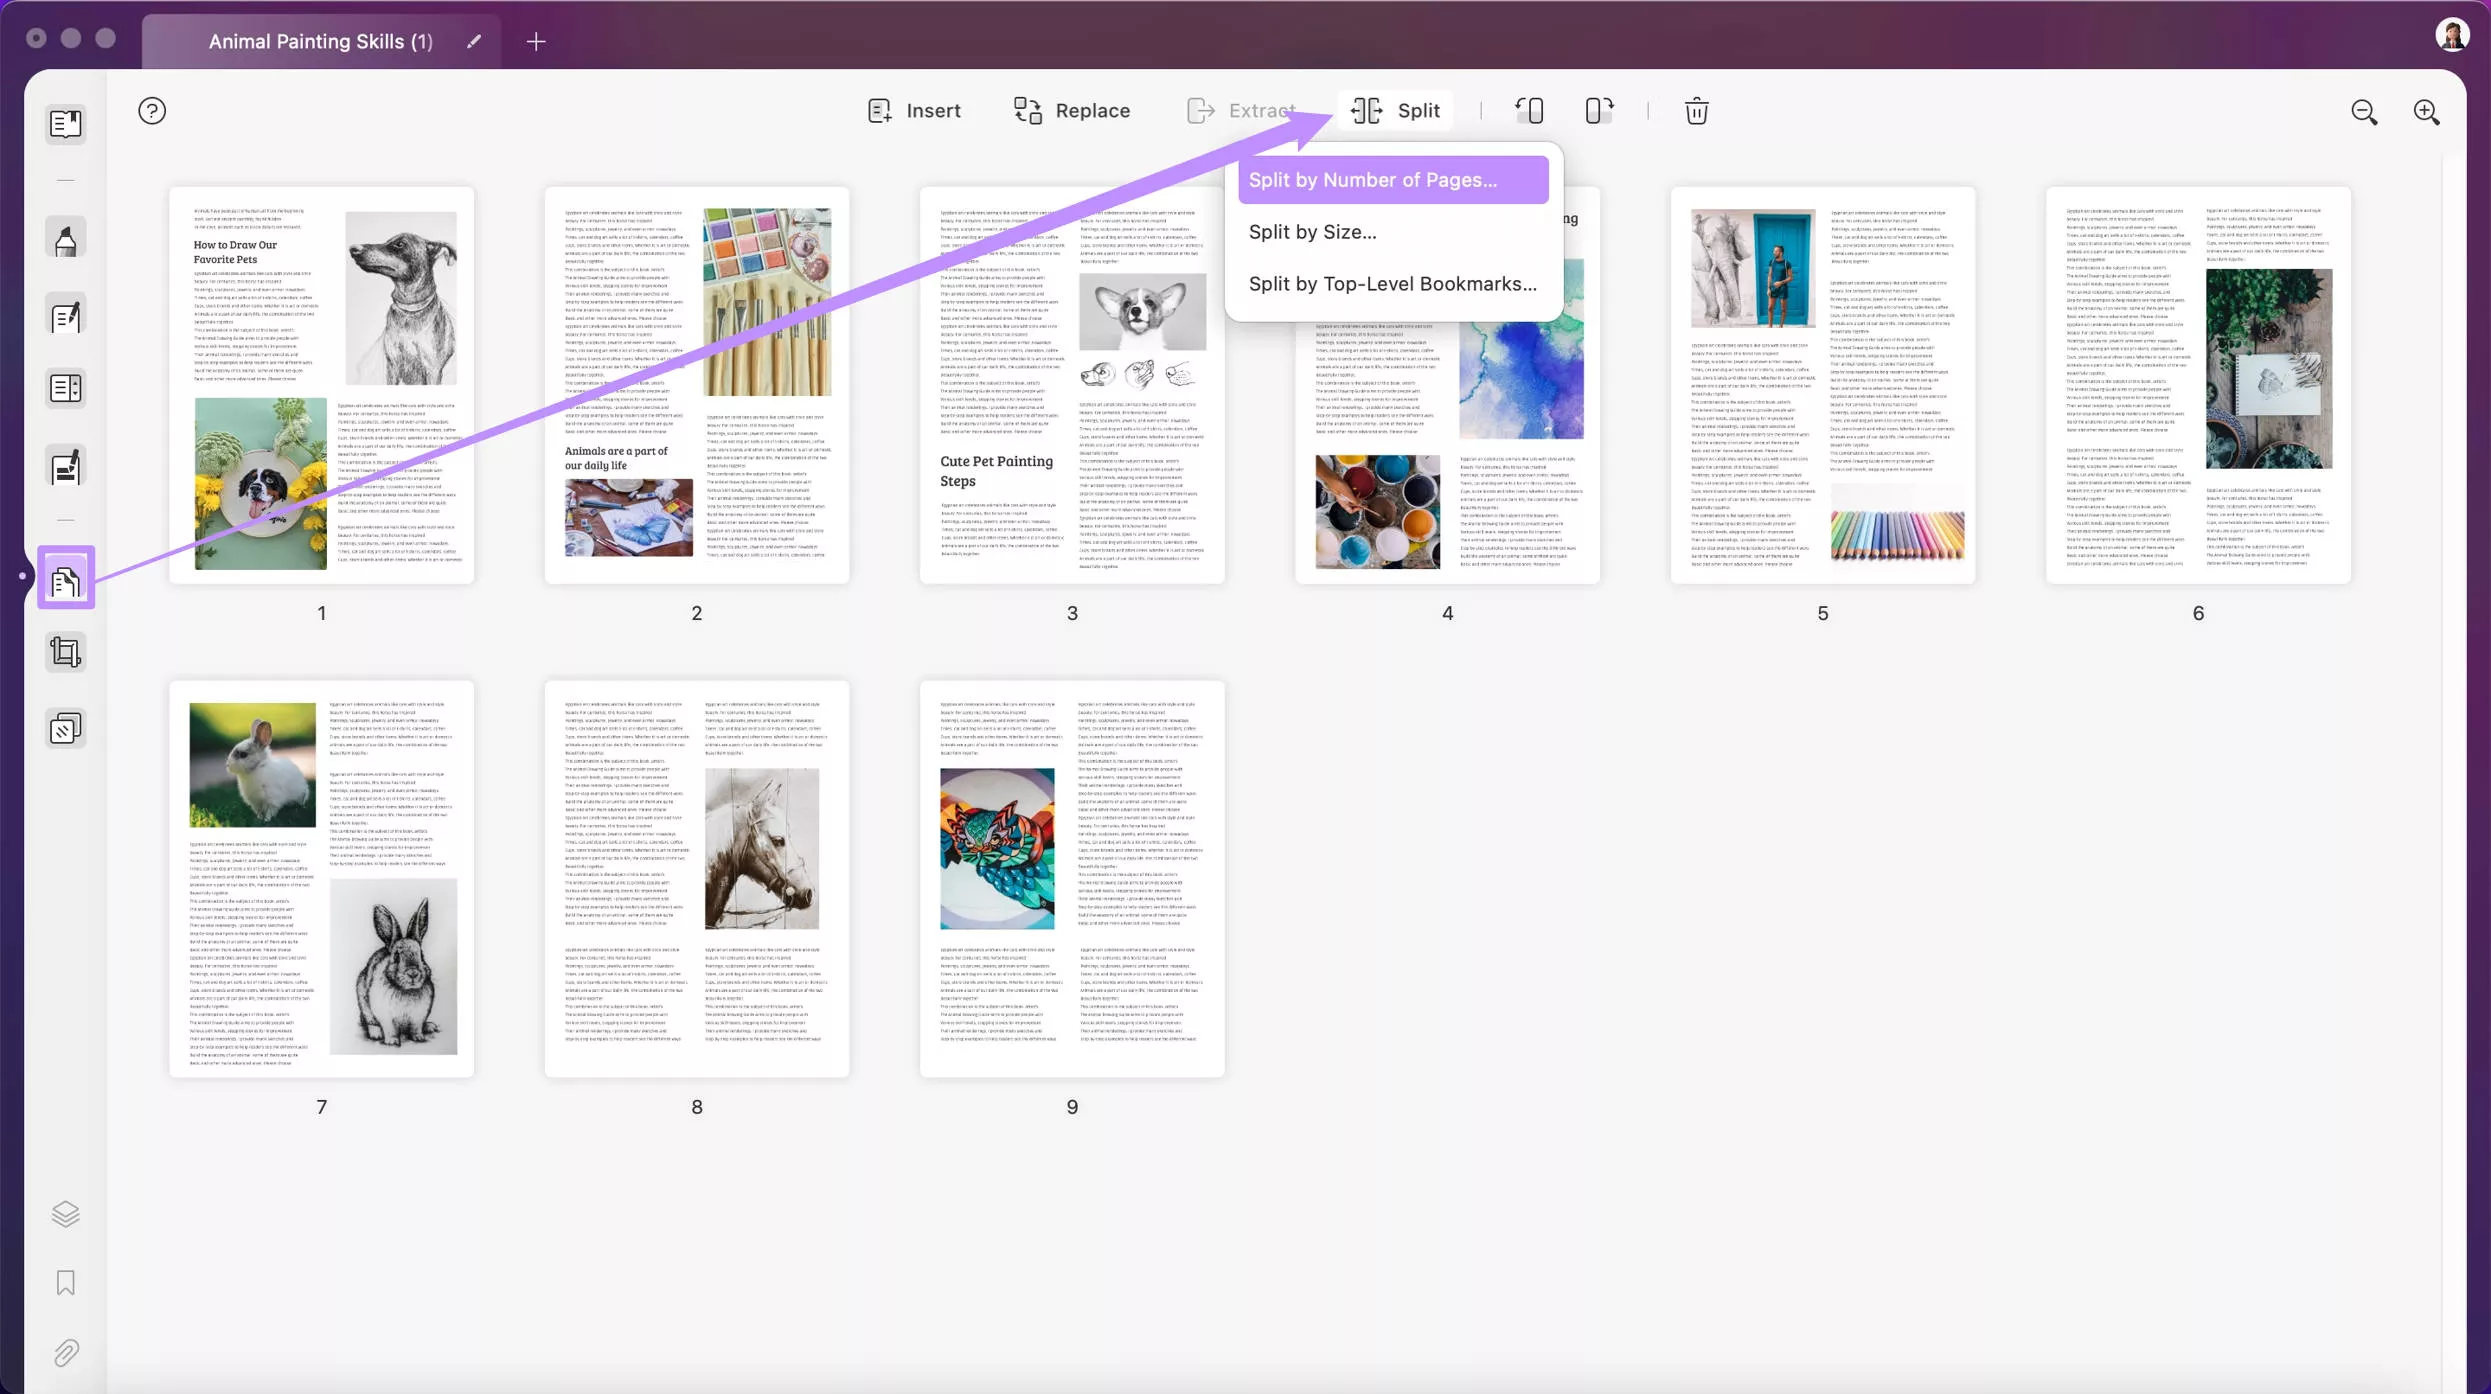Select the page thumbnail view icon
Image resolution: width=2491 pixels, height=1394 pixels.
[65, 576]
